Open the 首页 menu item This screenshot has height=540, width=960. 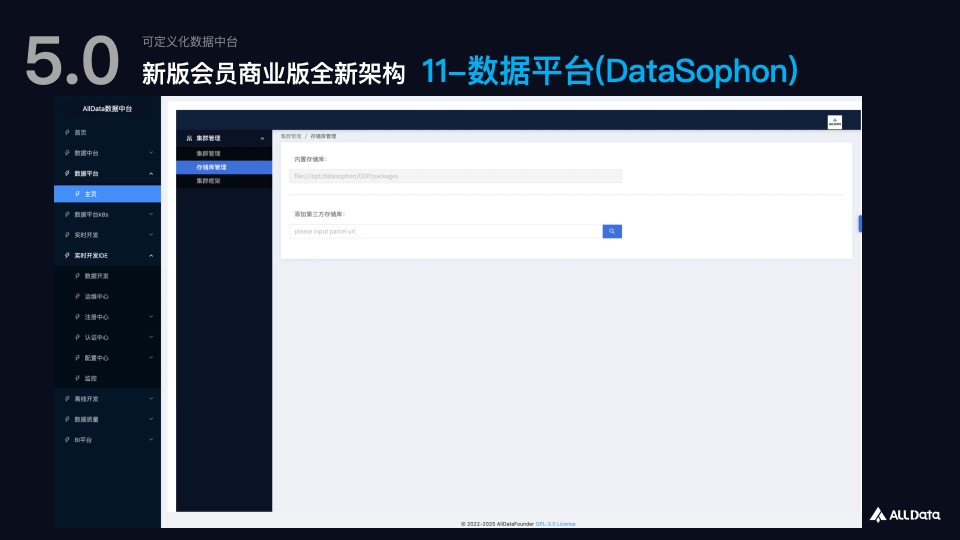click(x=107, y=132)
